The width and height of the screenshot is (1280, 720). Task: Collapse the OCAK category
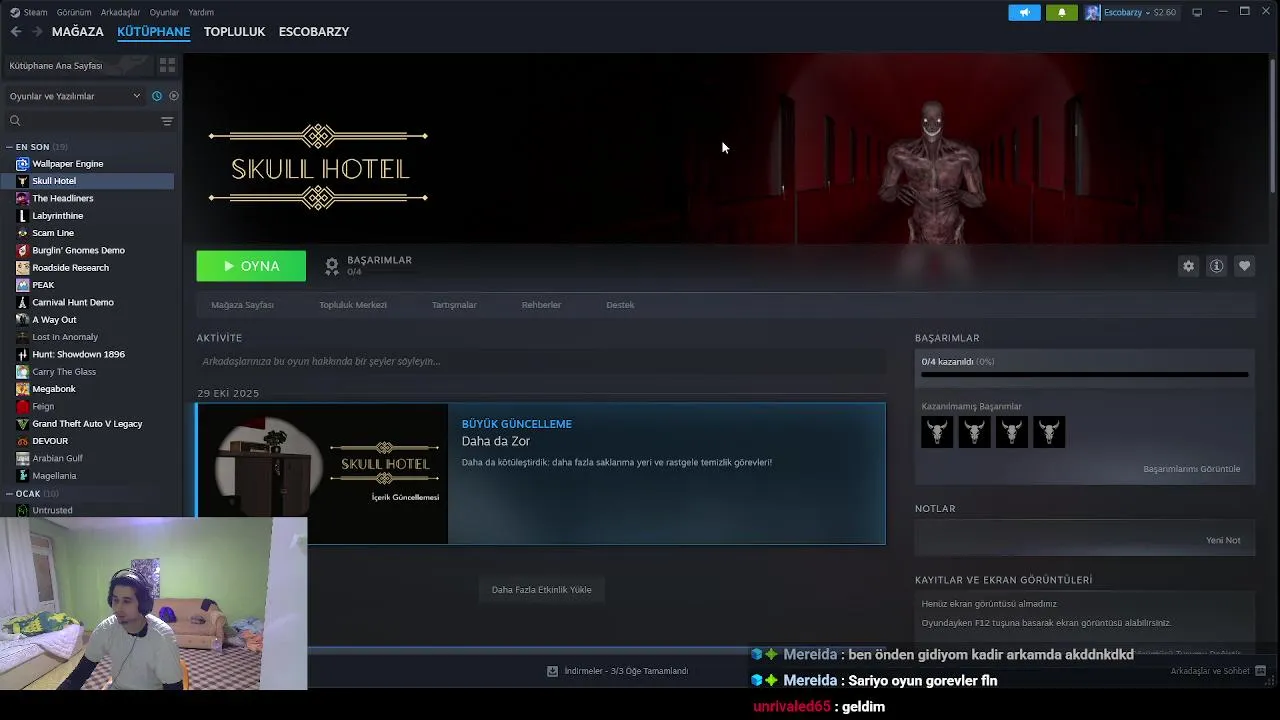pos(10,494)
